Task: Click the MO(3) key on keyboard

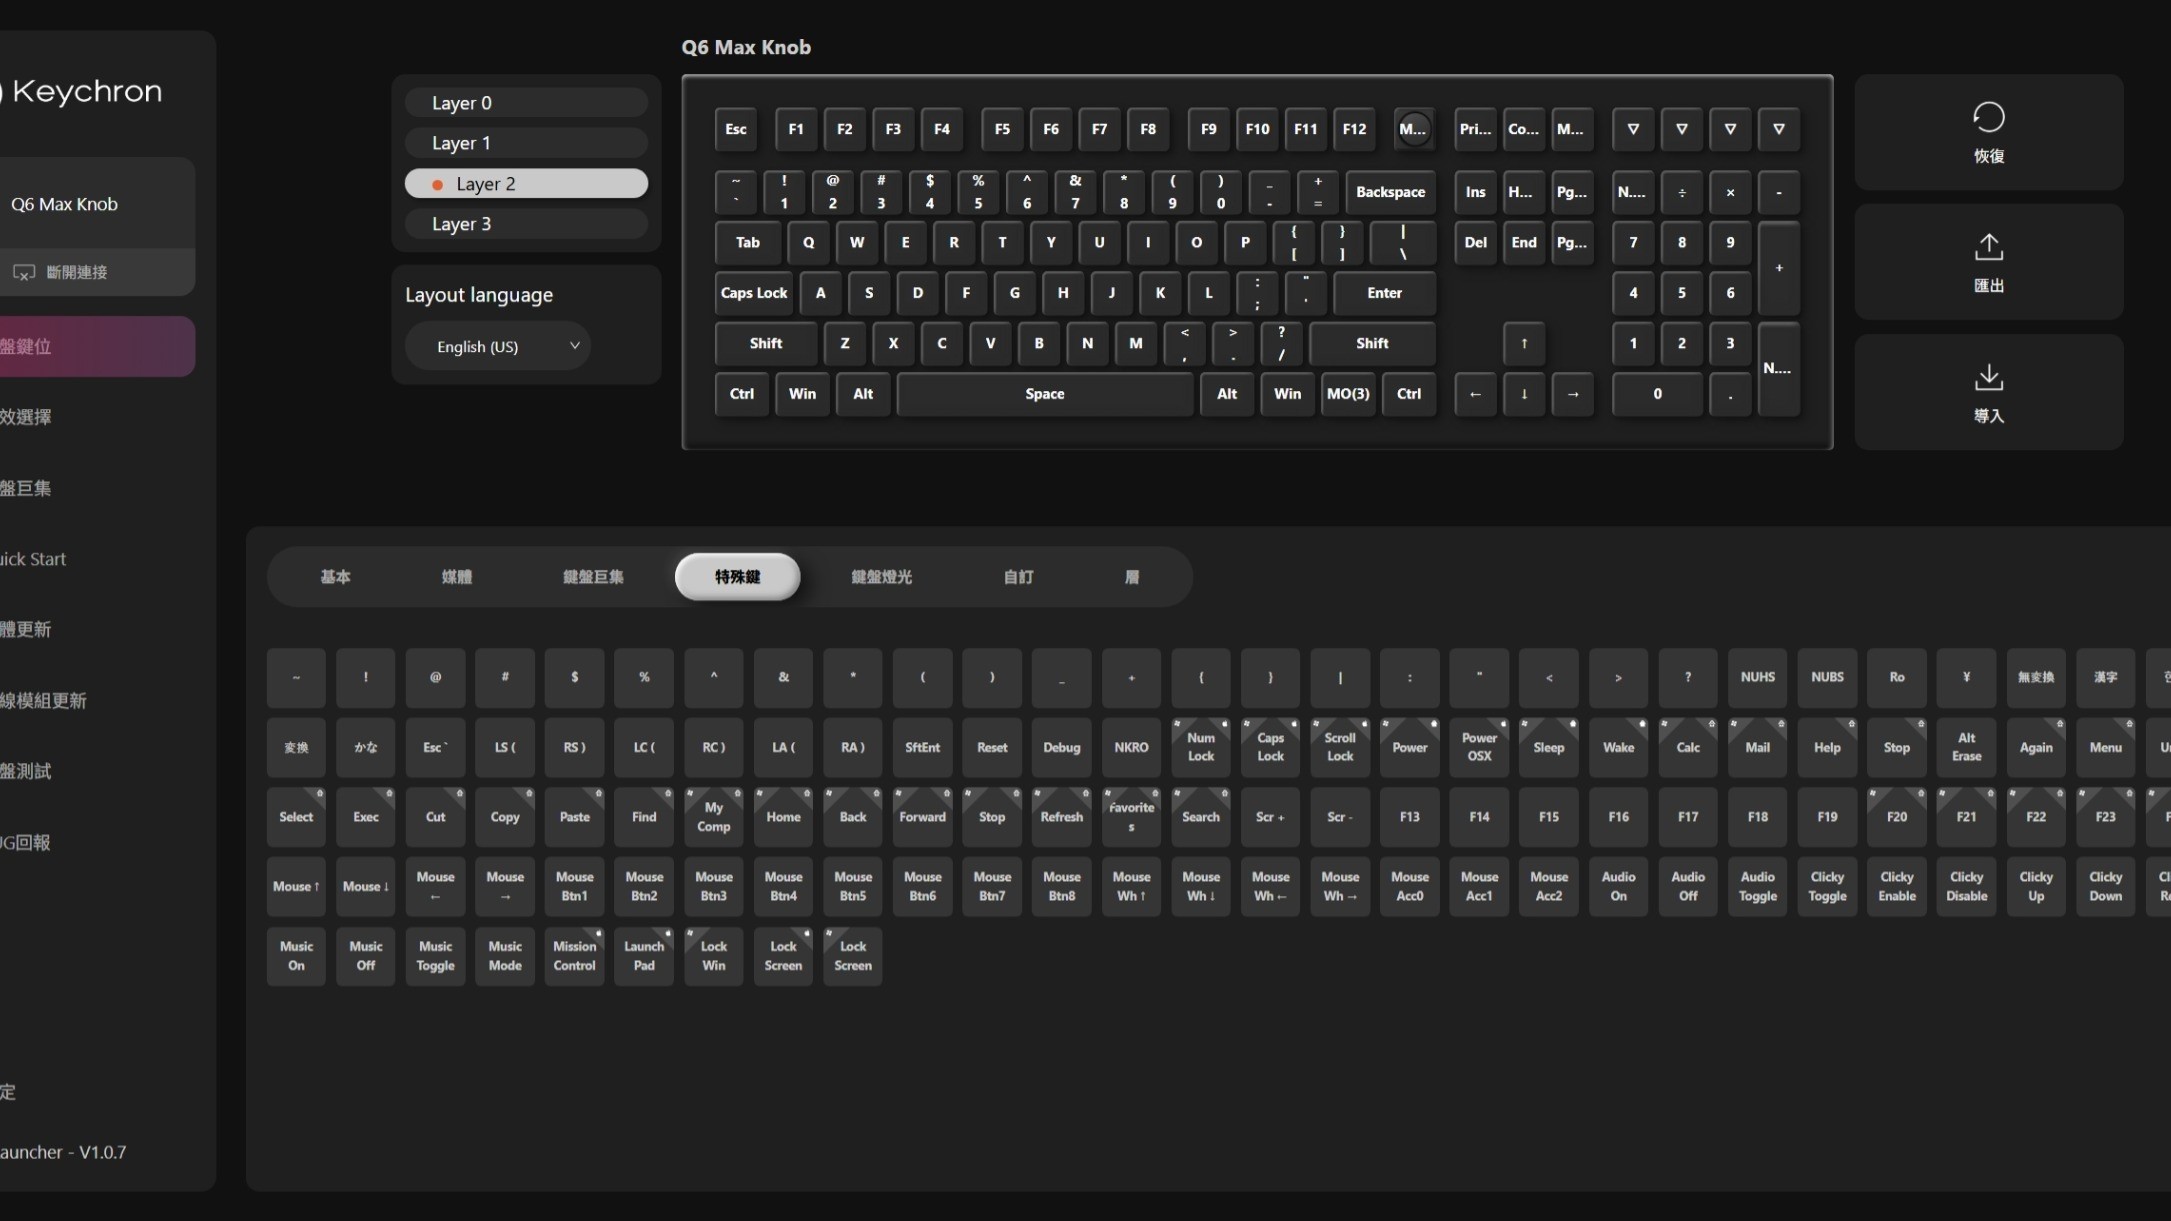Action: coord(1347,394)
